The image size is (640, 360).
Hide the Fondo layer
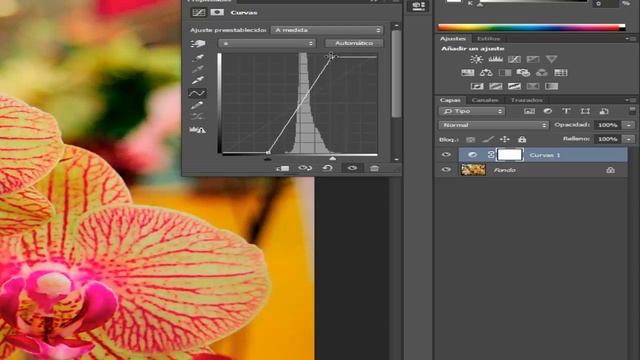point(446,169)
